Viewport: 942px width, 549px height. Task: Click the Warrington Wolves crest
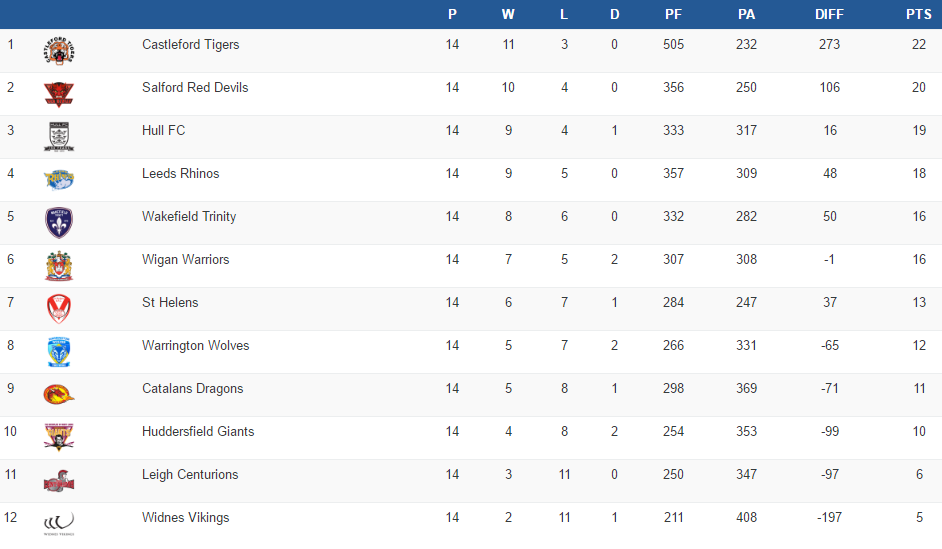pyautogui.click(x=59, y=352)
